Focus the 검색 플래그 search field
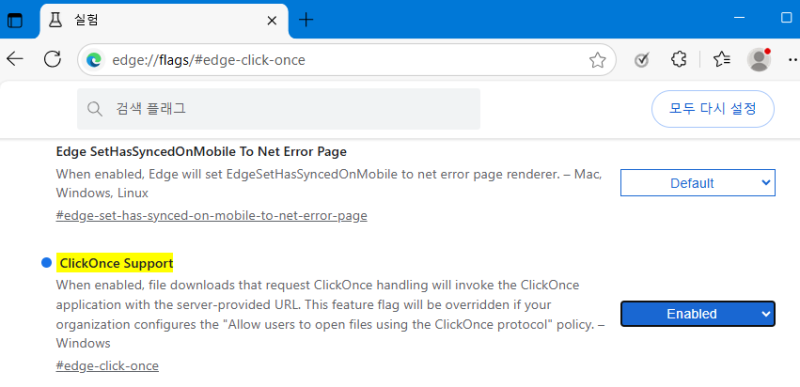Viewport: 800px width, 387px height. click(279, 109)
